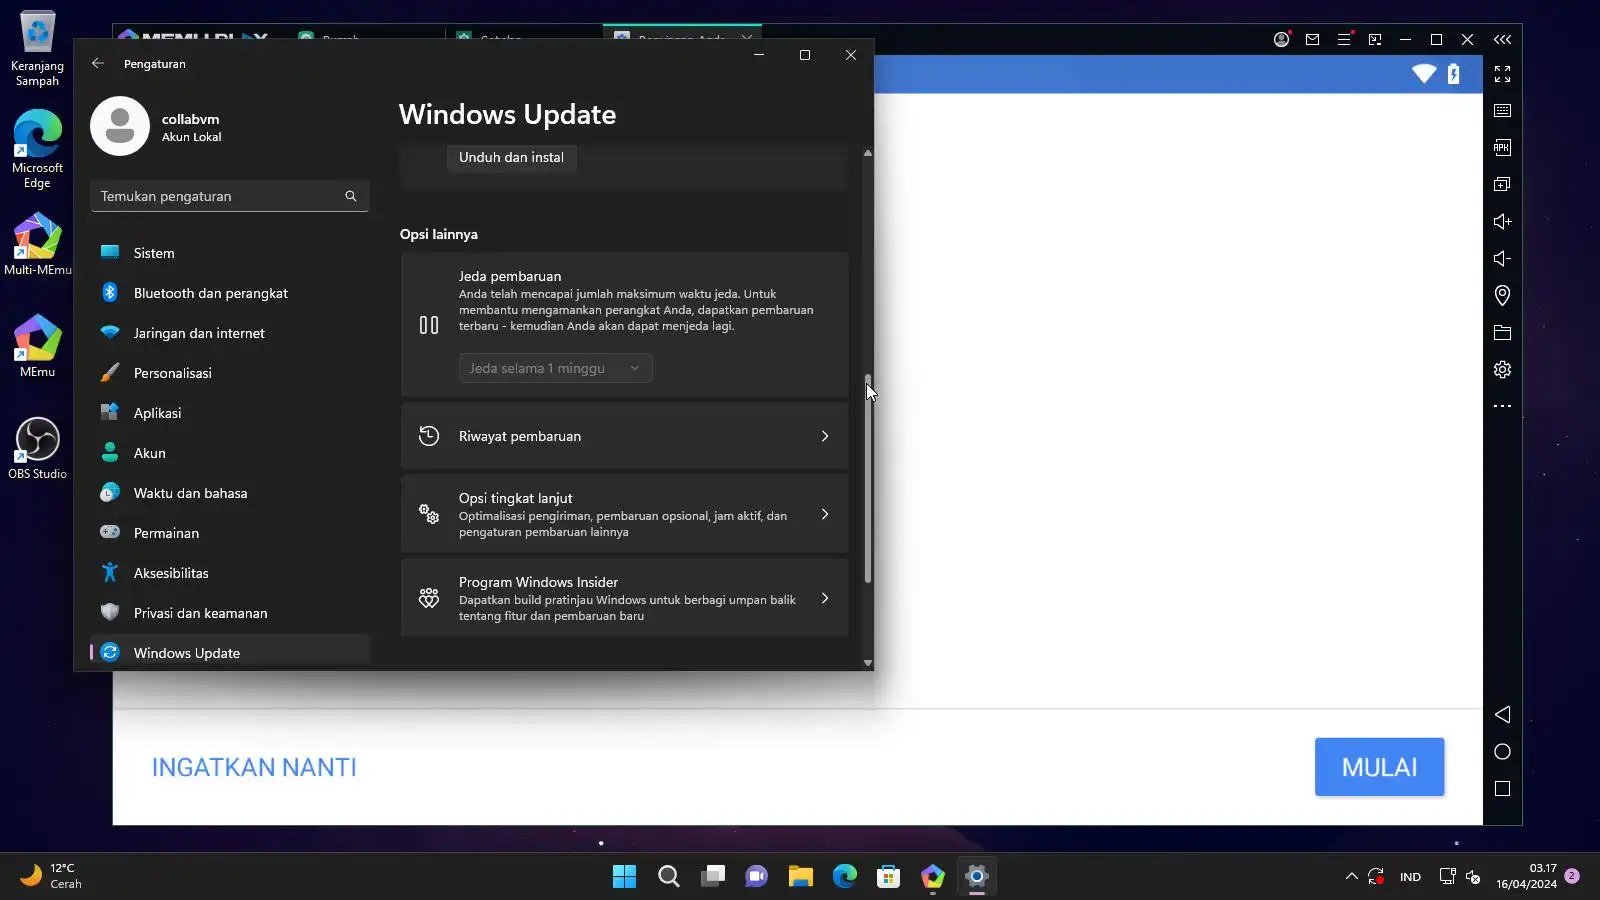
Task: Open MEmu shared folder
Action: coord(1502,333)
